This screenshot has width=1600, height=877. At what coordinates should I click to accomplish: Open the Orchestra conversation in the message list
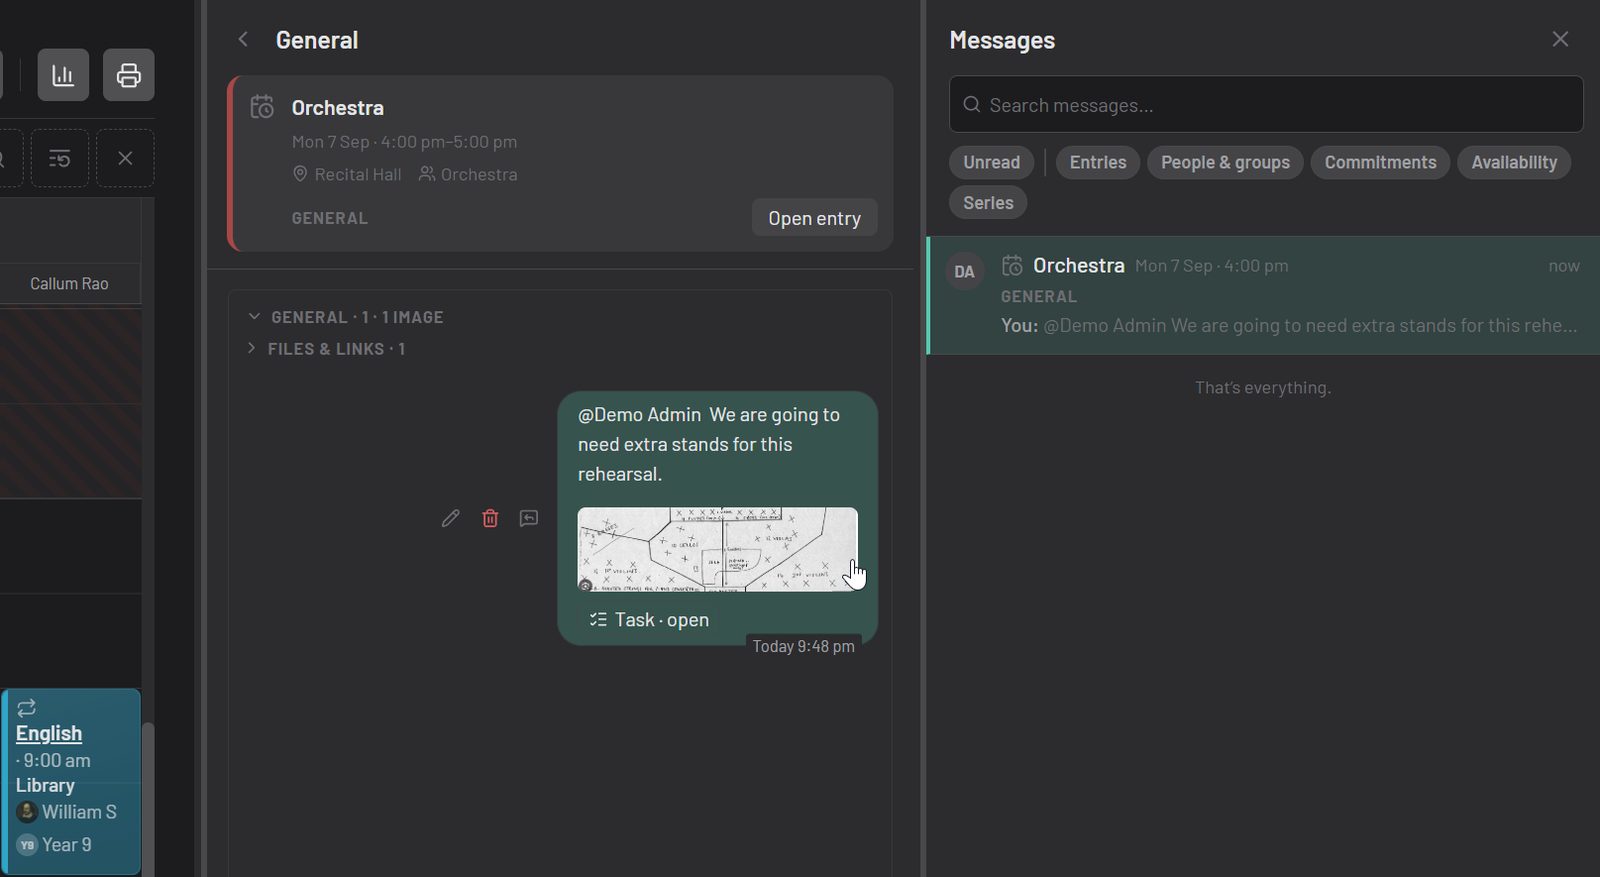pyautogui.click(x=1263, y=295)
